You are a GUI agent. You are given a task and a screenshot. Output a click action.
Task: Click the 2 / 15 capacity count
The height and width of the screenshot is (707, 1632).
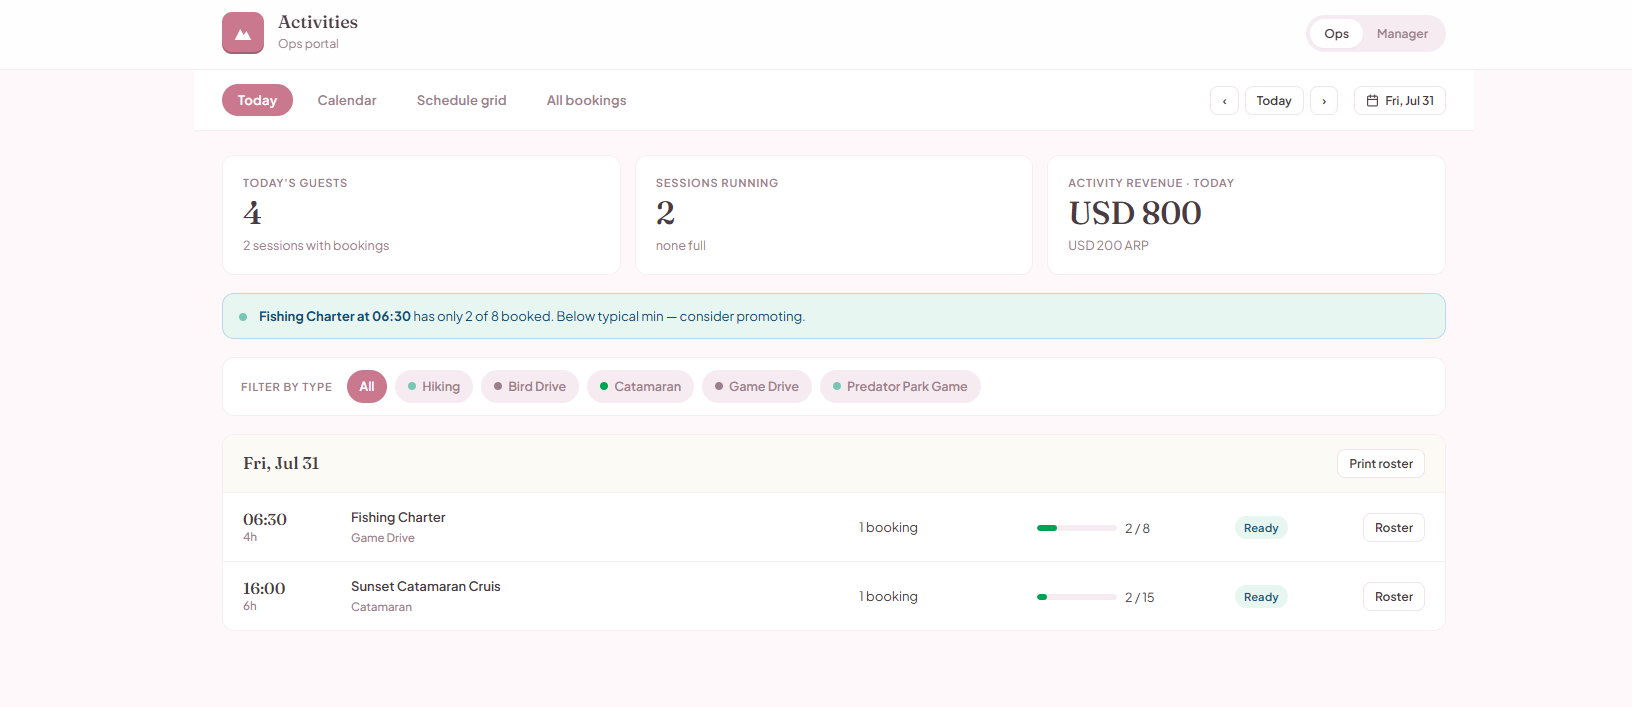1139,598
